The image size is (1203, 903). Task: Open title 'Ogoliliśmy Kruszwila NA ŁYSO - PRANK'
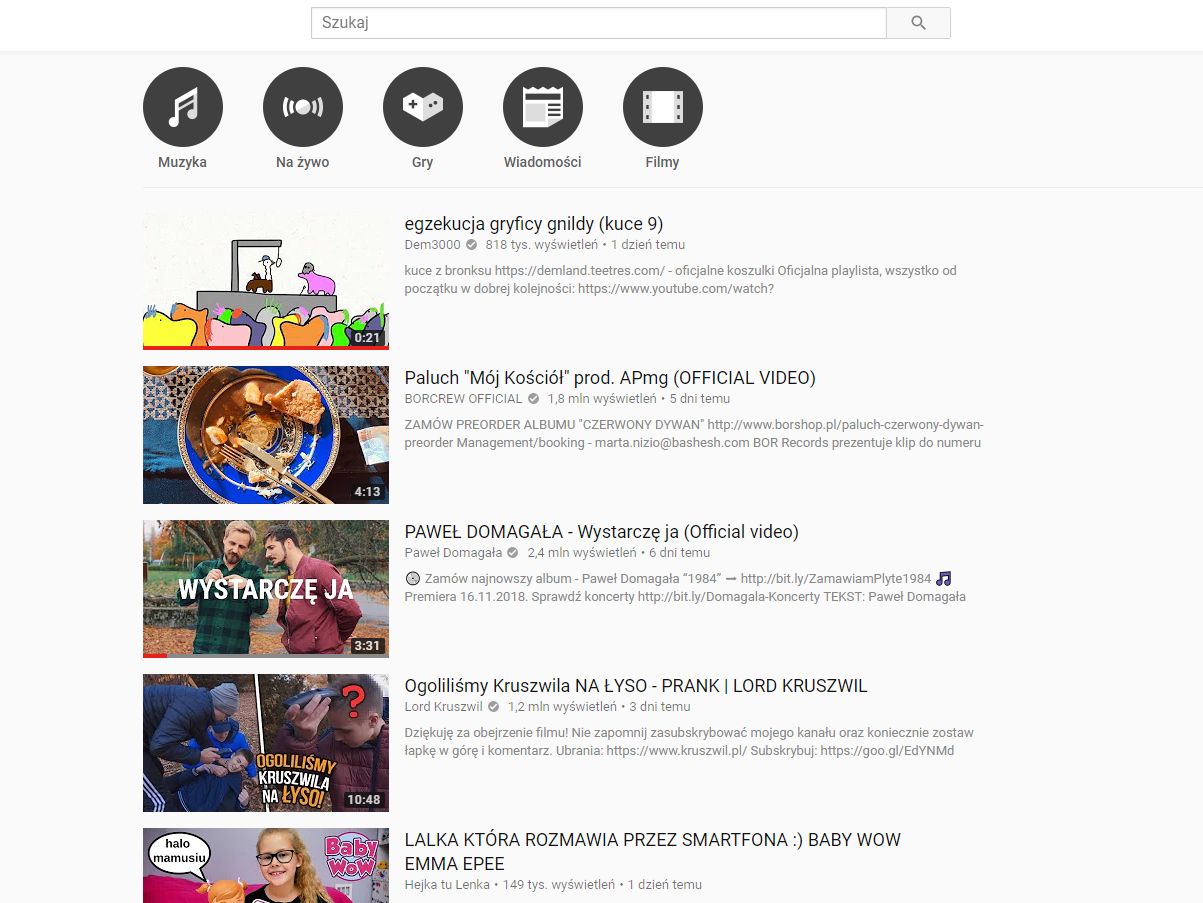point(636,686)
